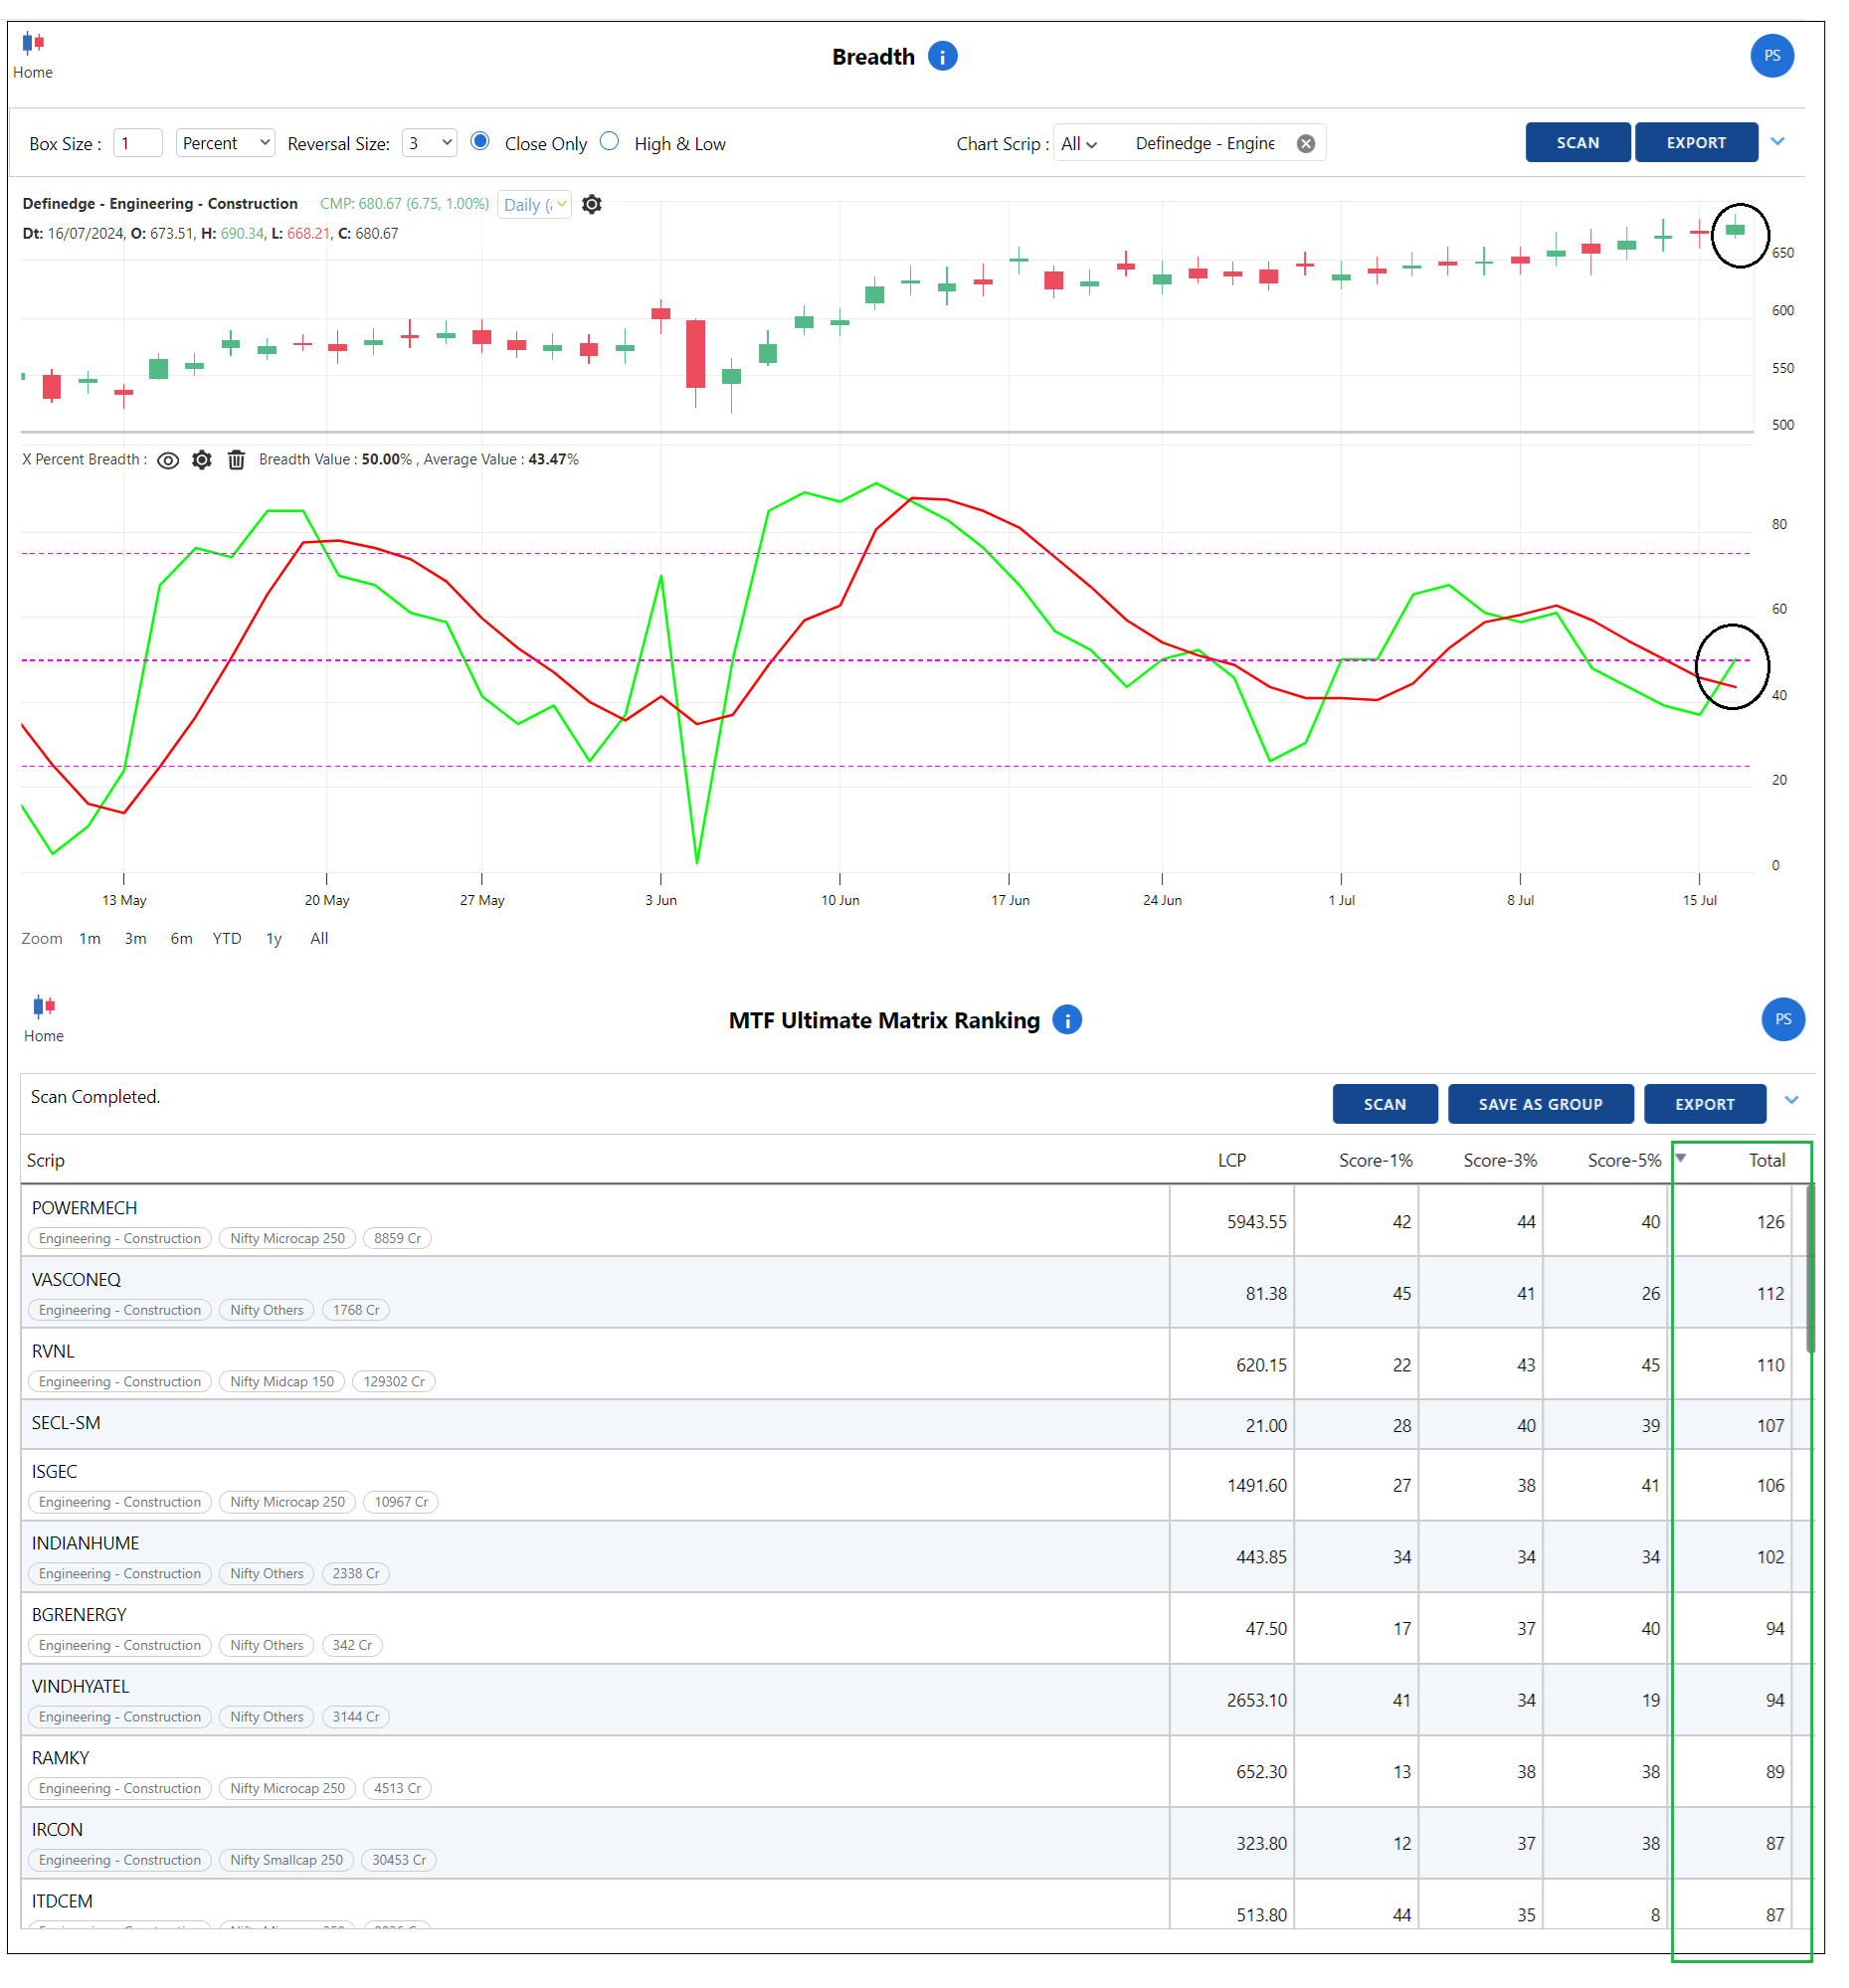Select BGRENERGY scrip name

click(x=79, y=1614)
